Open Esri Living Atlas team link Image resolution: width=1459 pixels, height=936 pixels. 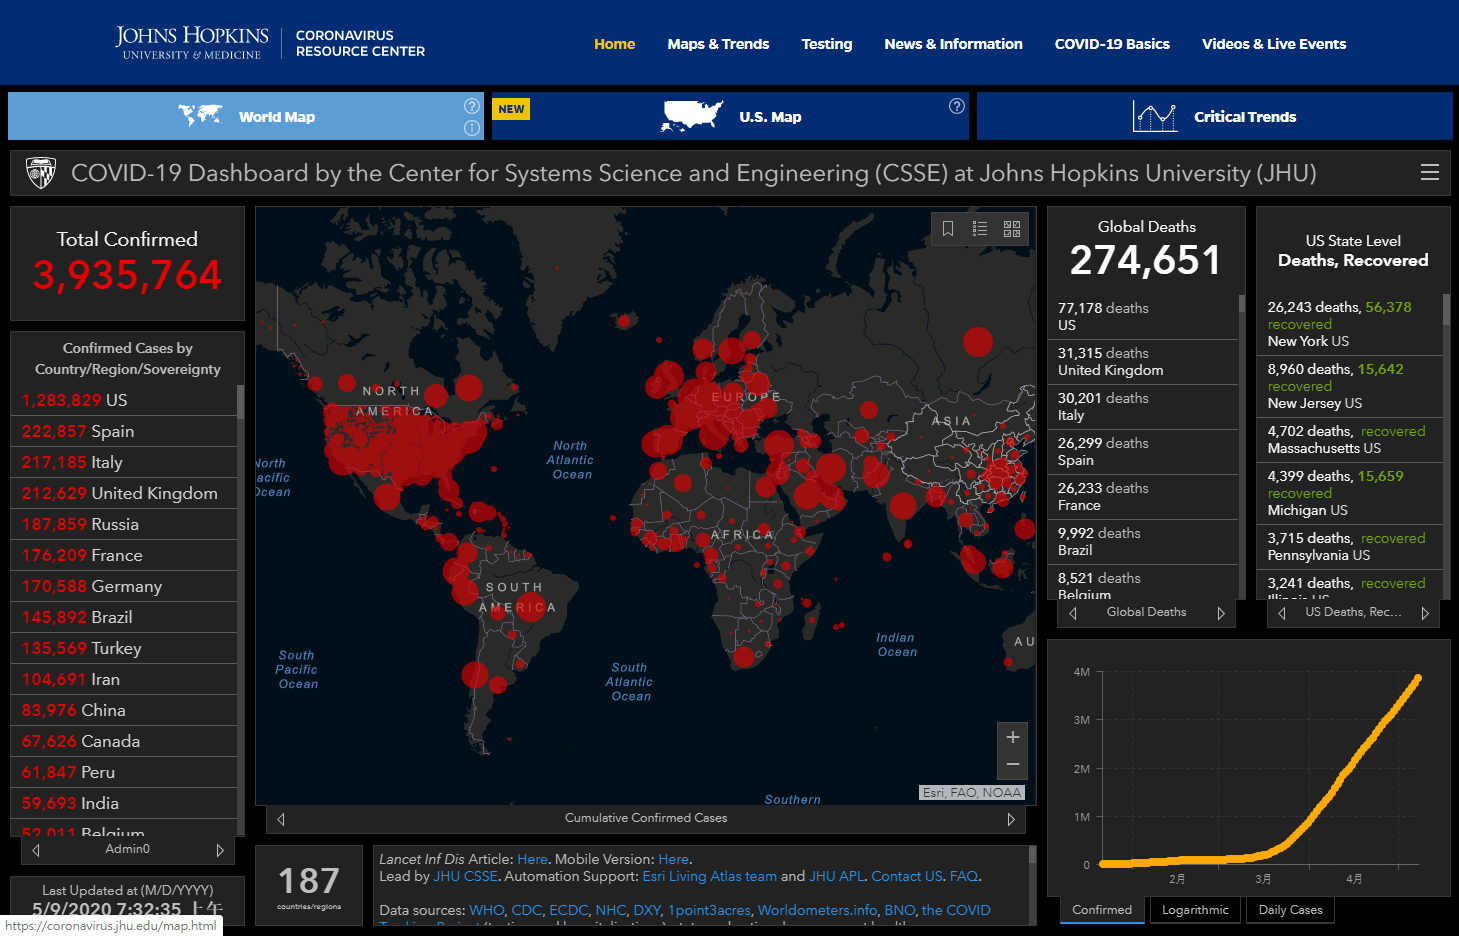pos(709,876)
